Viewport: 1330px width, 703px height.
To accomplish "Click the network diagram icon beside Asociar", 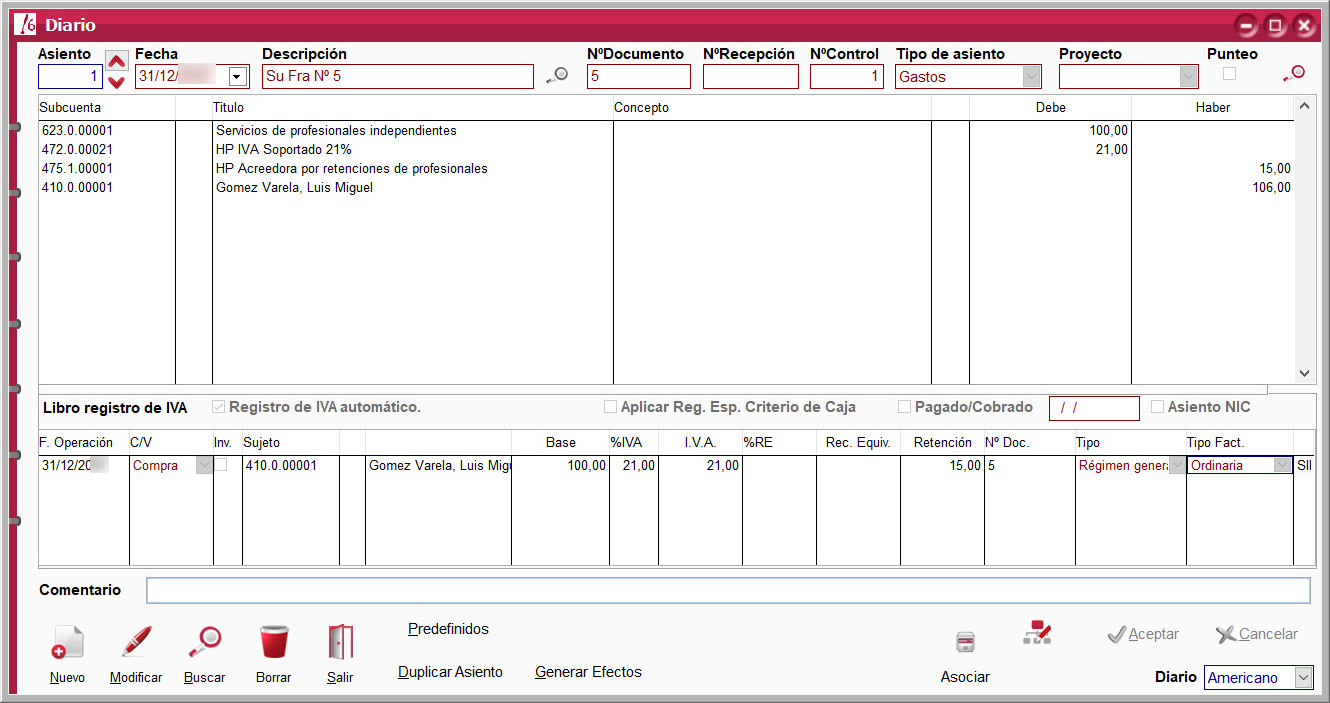I will 1037,632.
